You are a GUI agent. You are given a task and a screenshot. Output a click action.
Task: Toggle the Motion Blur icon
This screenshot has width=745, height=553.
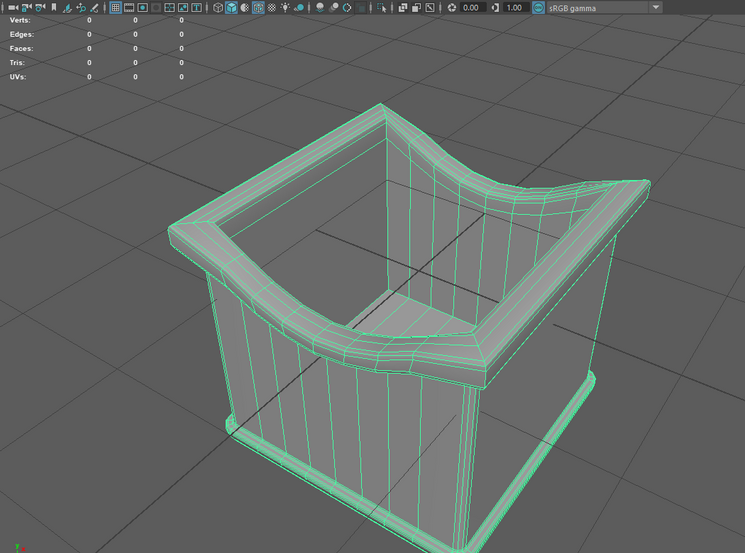click(334, 8)
